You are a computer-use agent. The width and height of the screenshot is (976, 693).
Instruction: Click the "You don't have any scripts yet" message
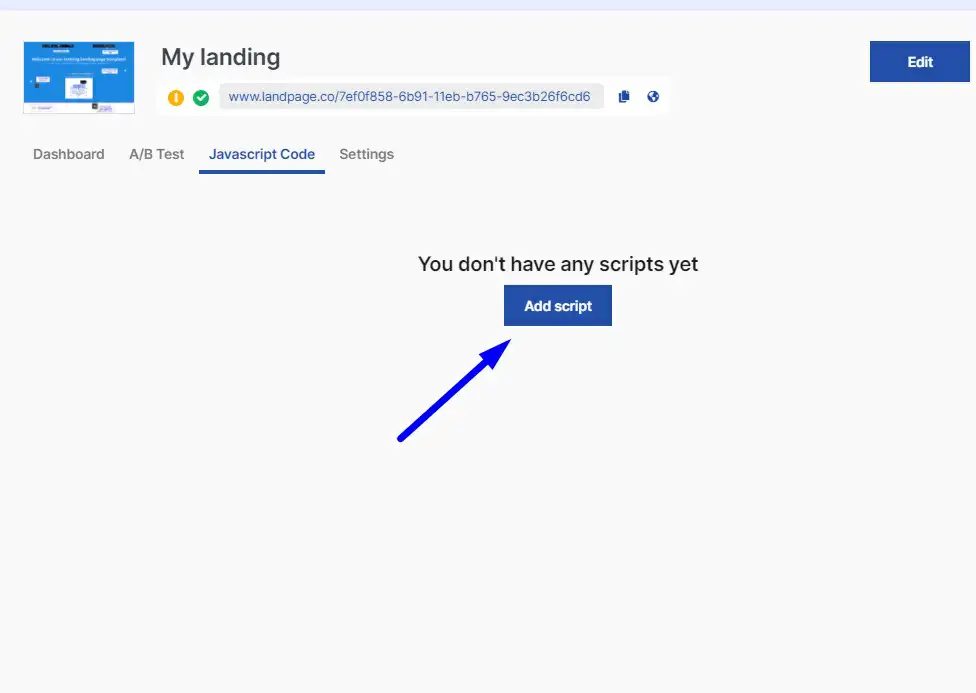558,264
